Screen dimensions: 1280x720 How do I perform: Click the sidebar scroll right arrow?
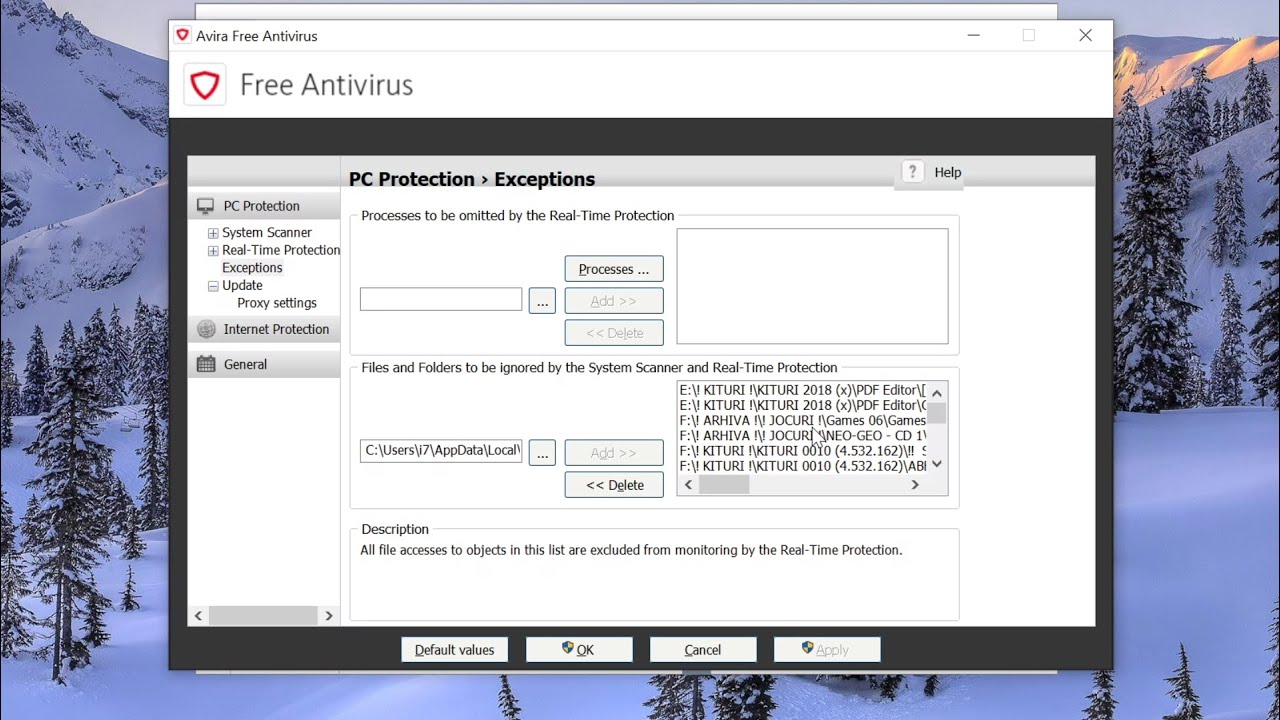(x=329, y=616)
